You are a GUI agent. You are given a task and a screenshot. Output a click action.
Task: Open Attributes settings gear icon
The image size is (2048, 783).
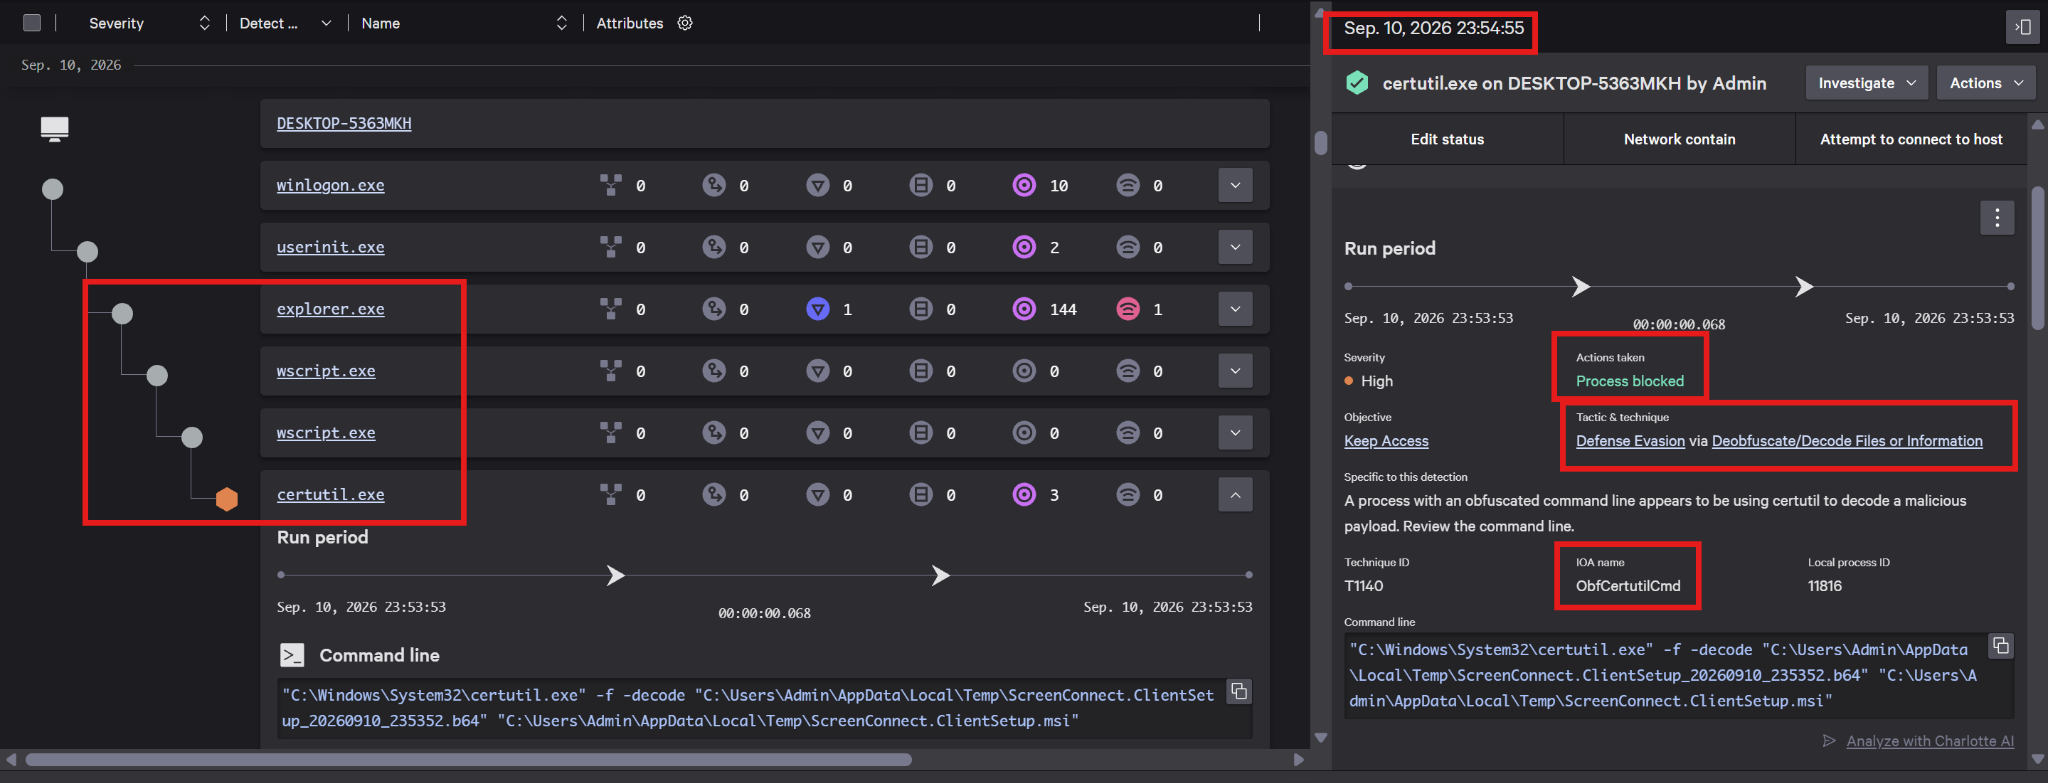click(x=685, y=23)
